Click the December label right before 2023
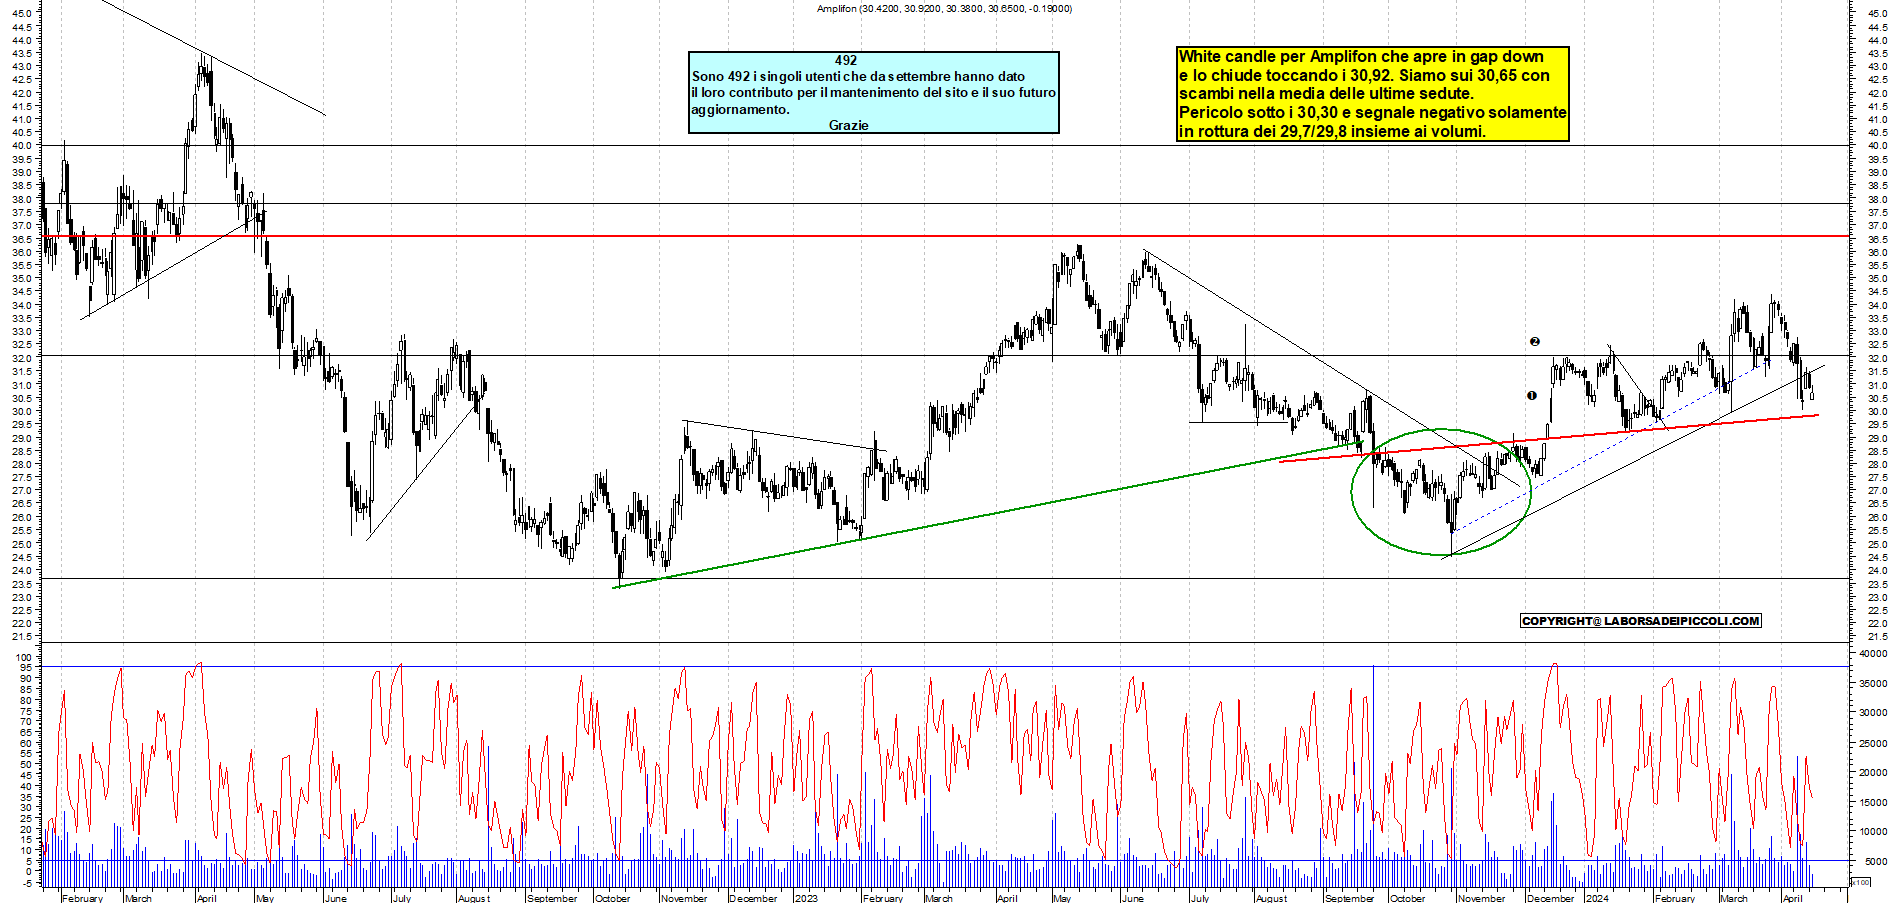1890x903 pixels. coord(753,898)
